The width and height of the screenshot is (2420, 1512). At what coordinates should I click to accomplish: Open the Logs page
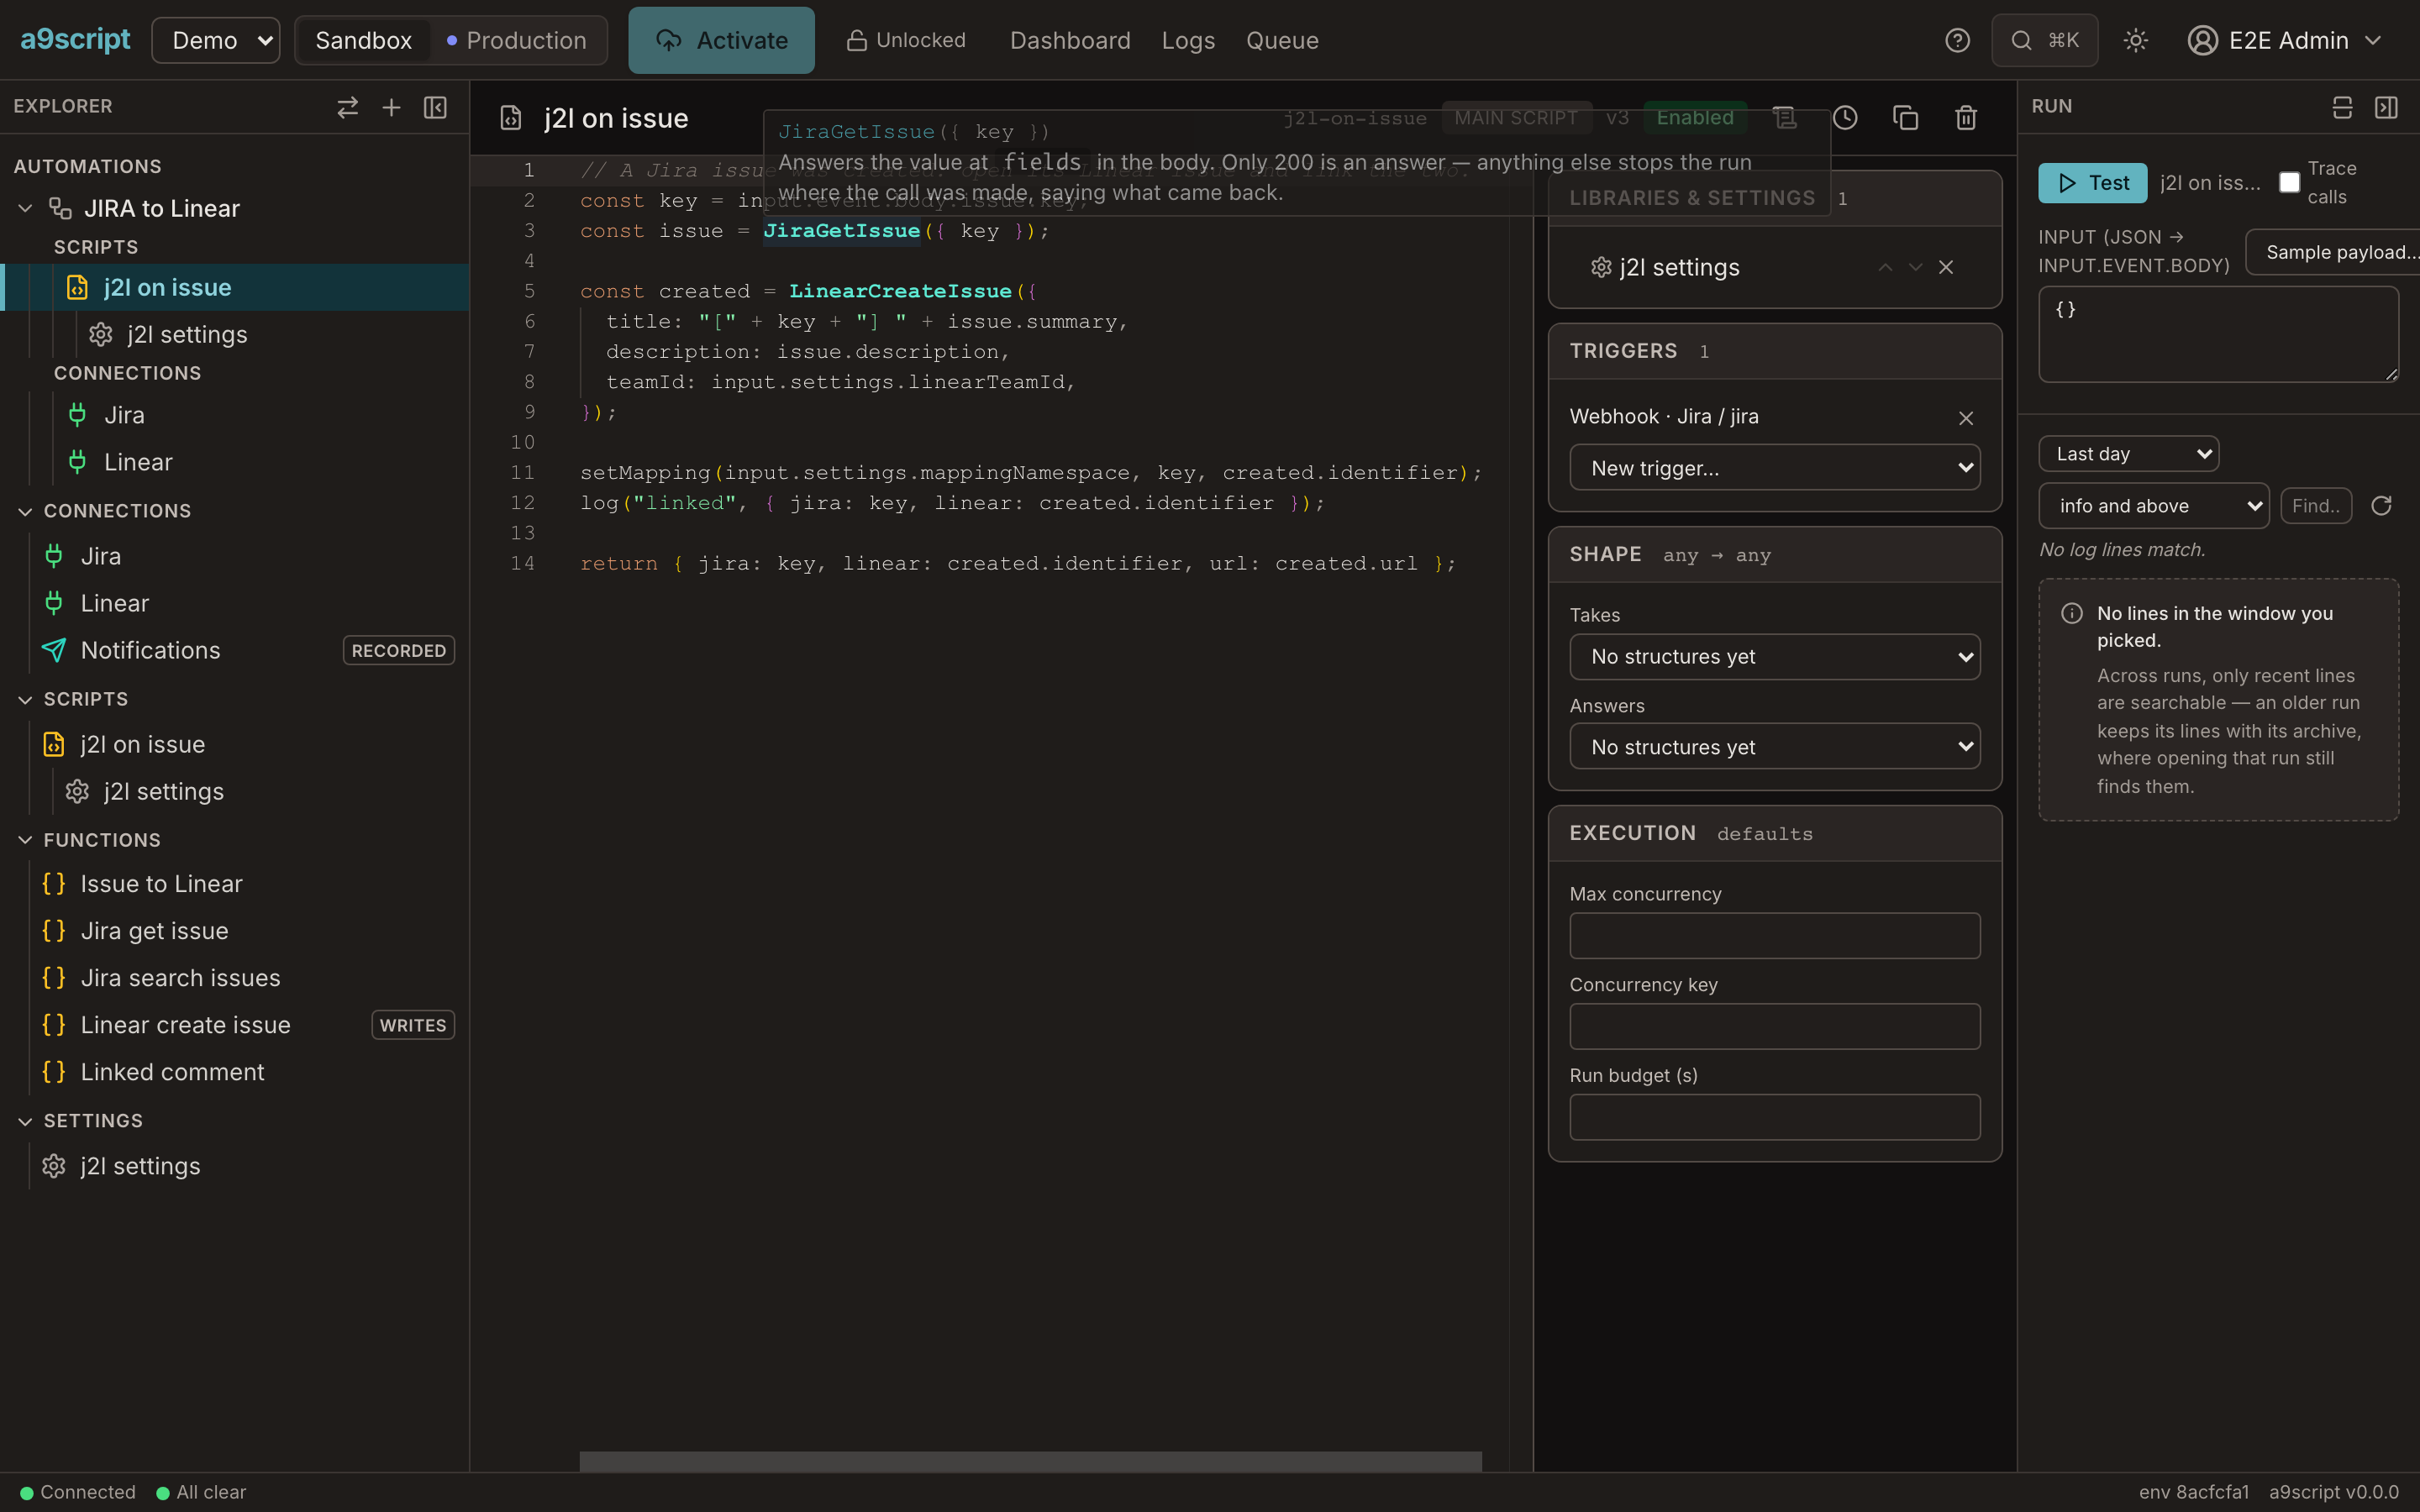click(1188, 40)
